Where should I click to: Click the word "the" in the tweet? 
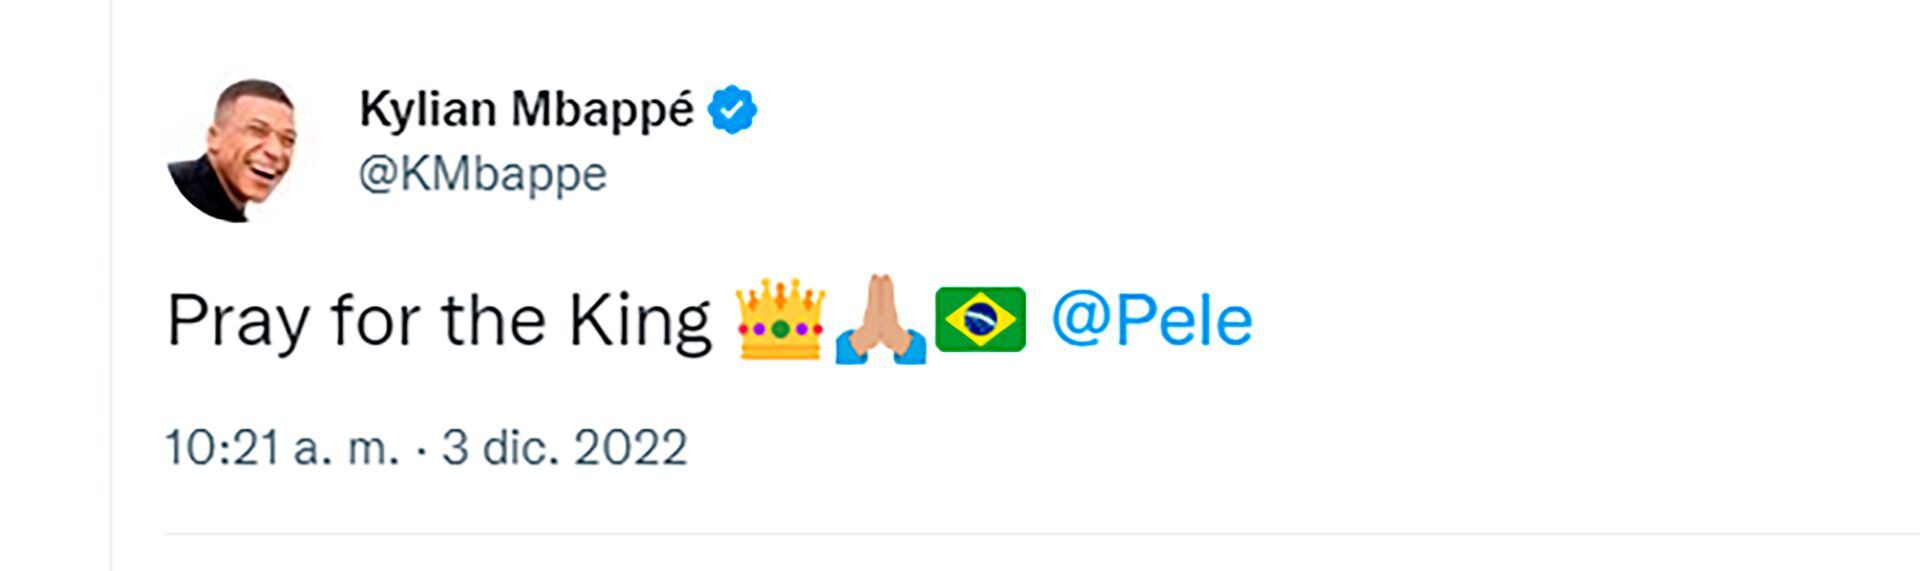[493, 321]
